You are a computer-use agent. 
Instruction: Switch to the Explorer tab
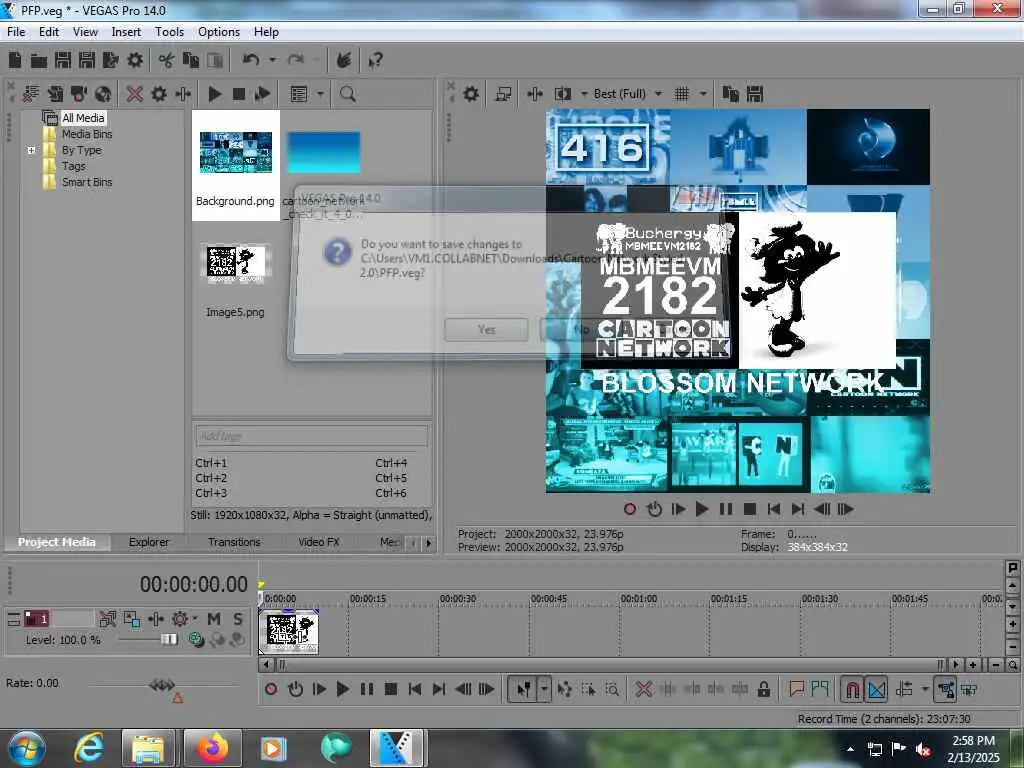pyautogui.click(x=148, y=542)
